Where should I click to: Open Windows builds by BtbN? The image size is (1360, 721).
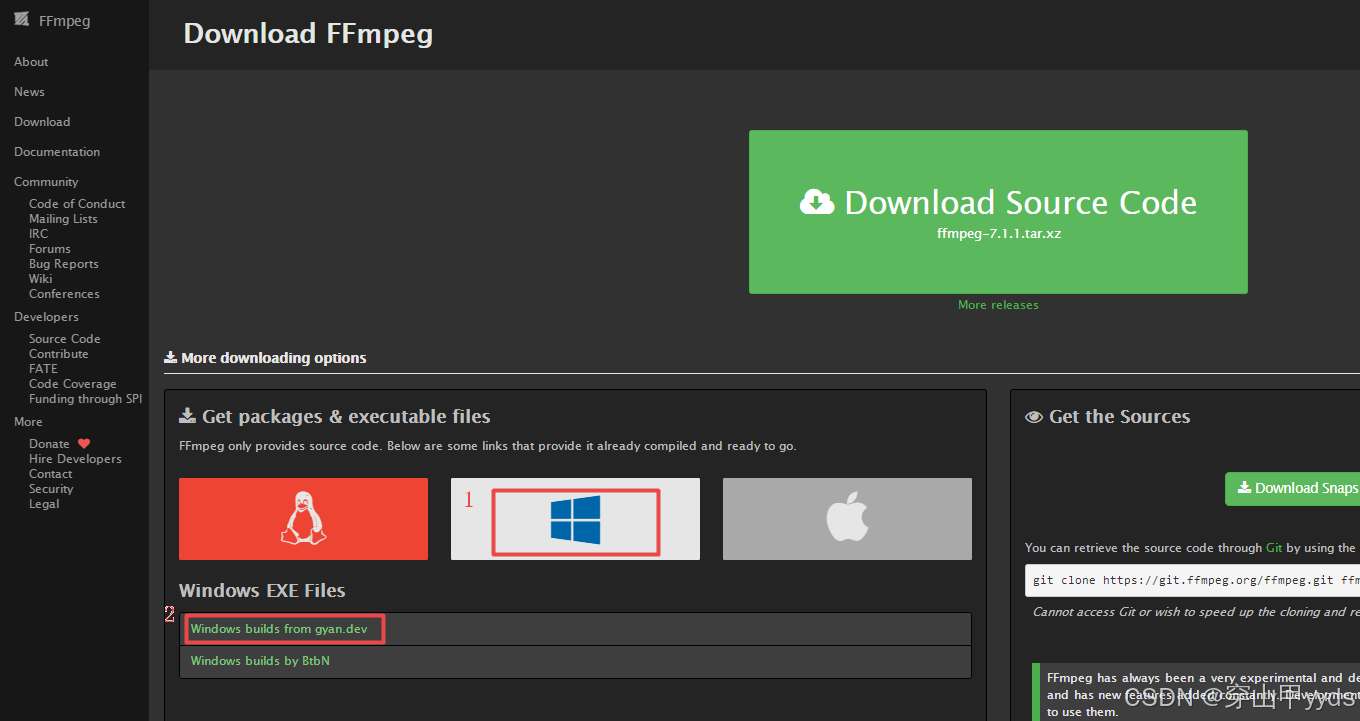click(x=260, y=661)
